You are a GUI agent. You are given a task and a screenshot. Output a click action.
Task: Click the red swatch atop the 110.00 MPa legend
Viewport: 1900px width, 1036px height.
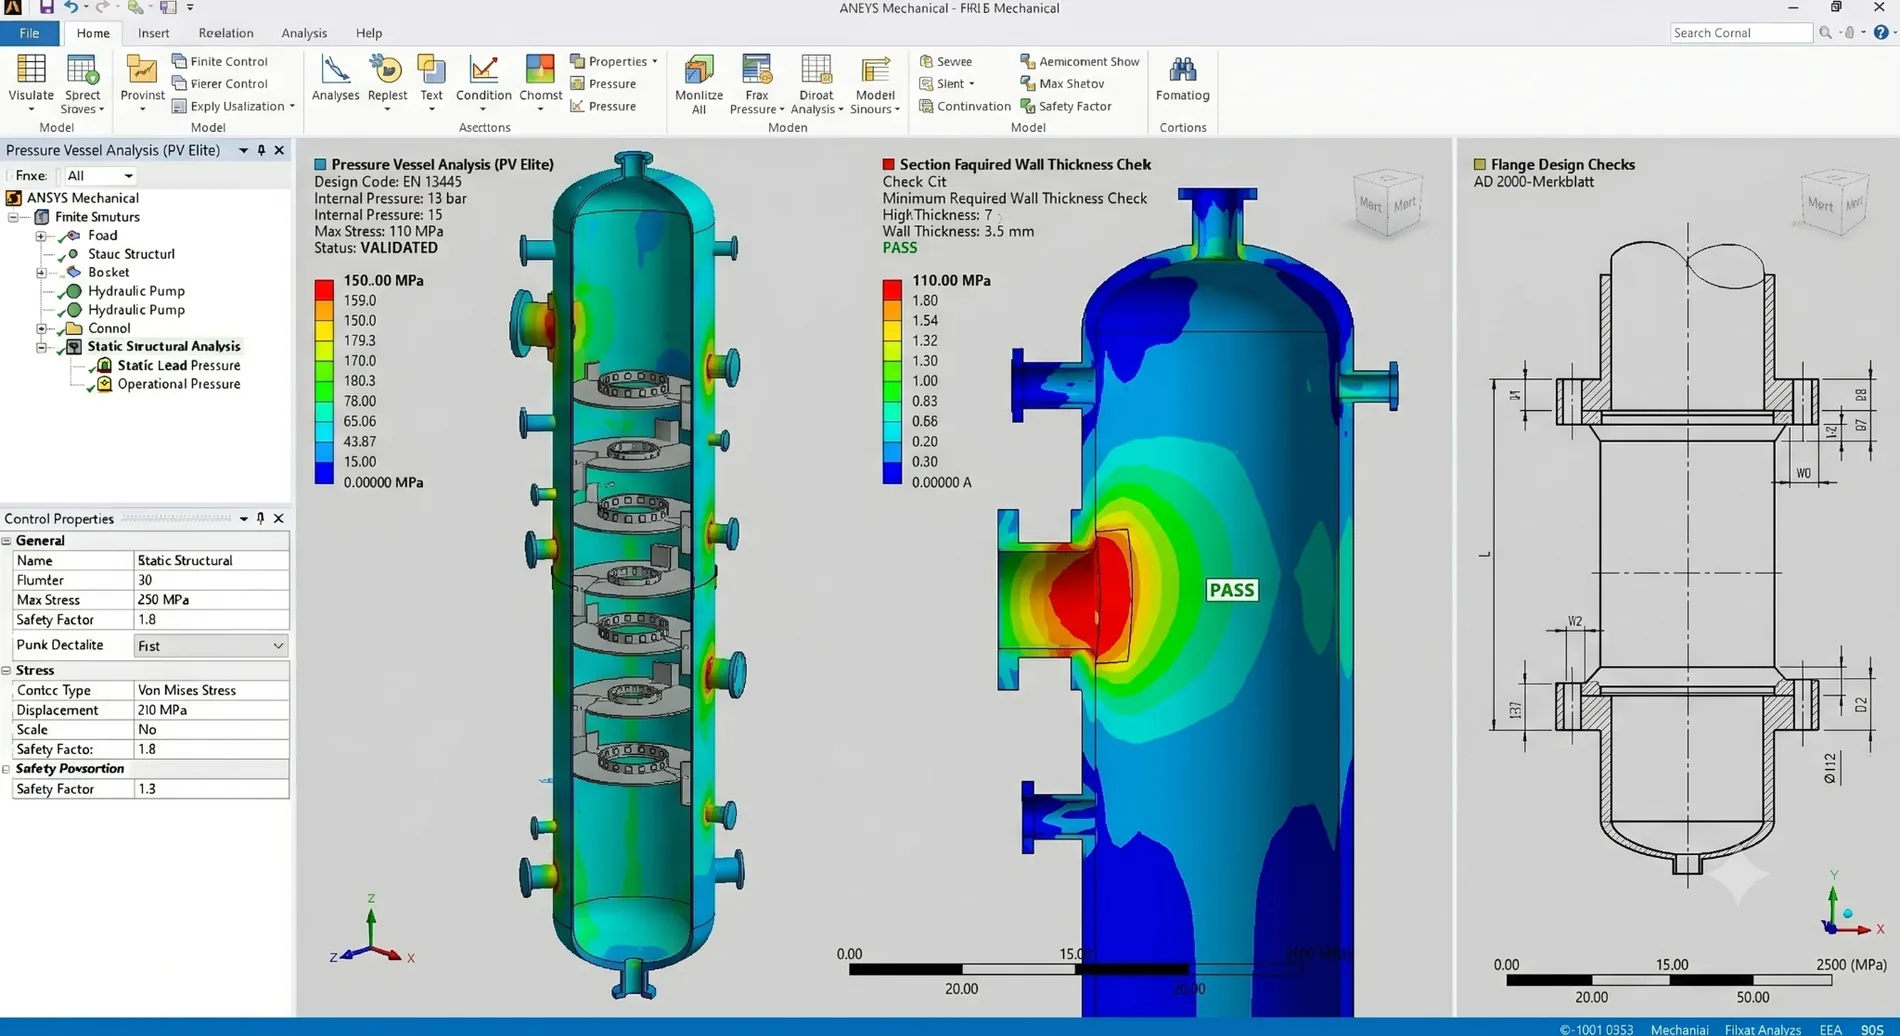892,291
